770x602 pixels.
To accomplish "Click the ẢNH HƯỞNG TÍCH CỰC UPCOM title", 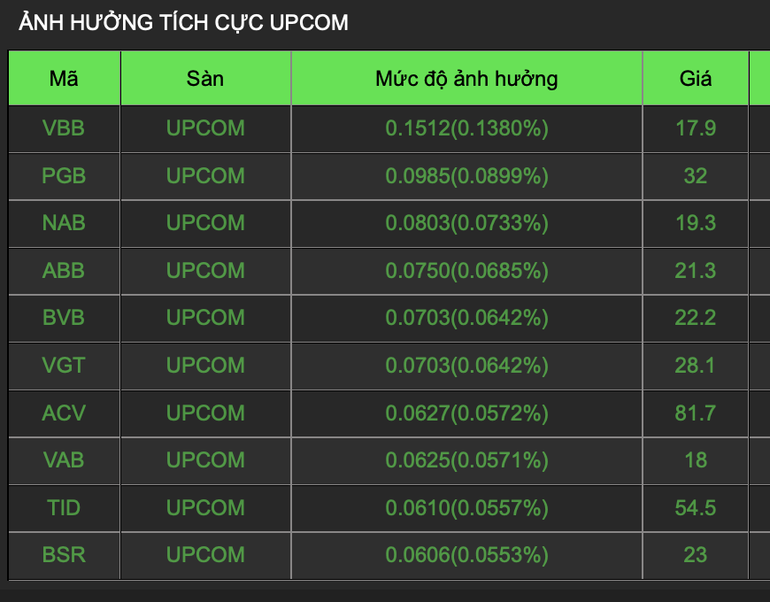I will pos(184,22).
